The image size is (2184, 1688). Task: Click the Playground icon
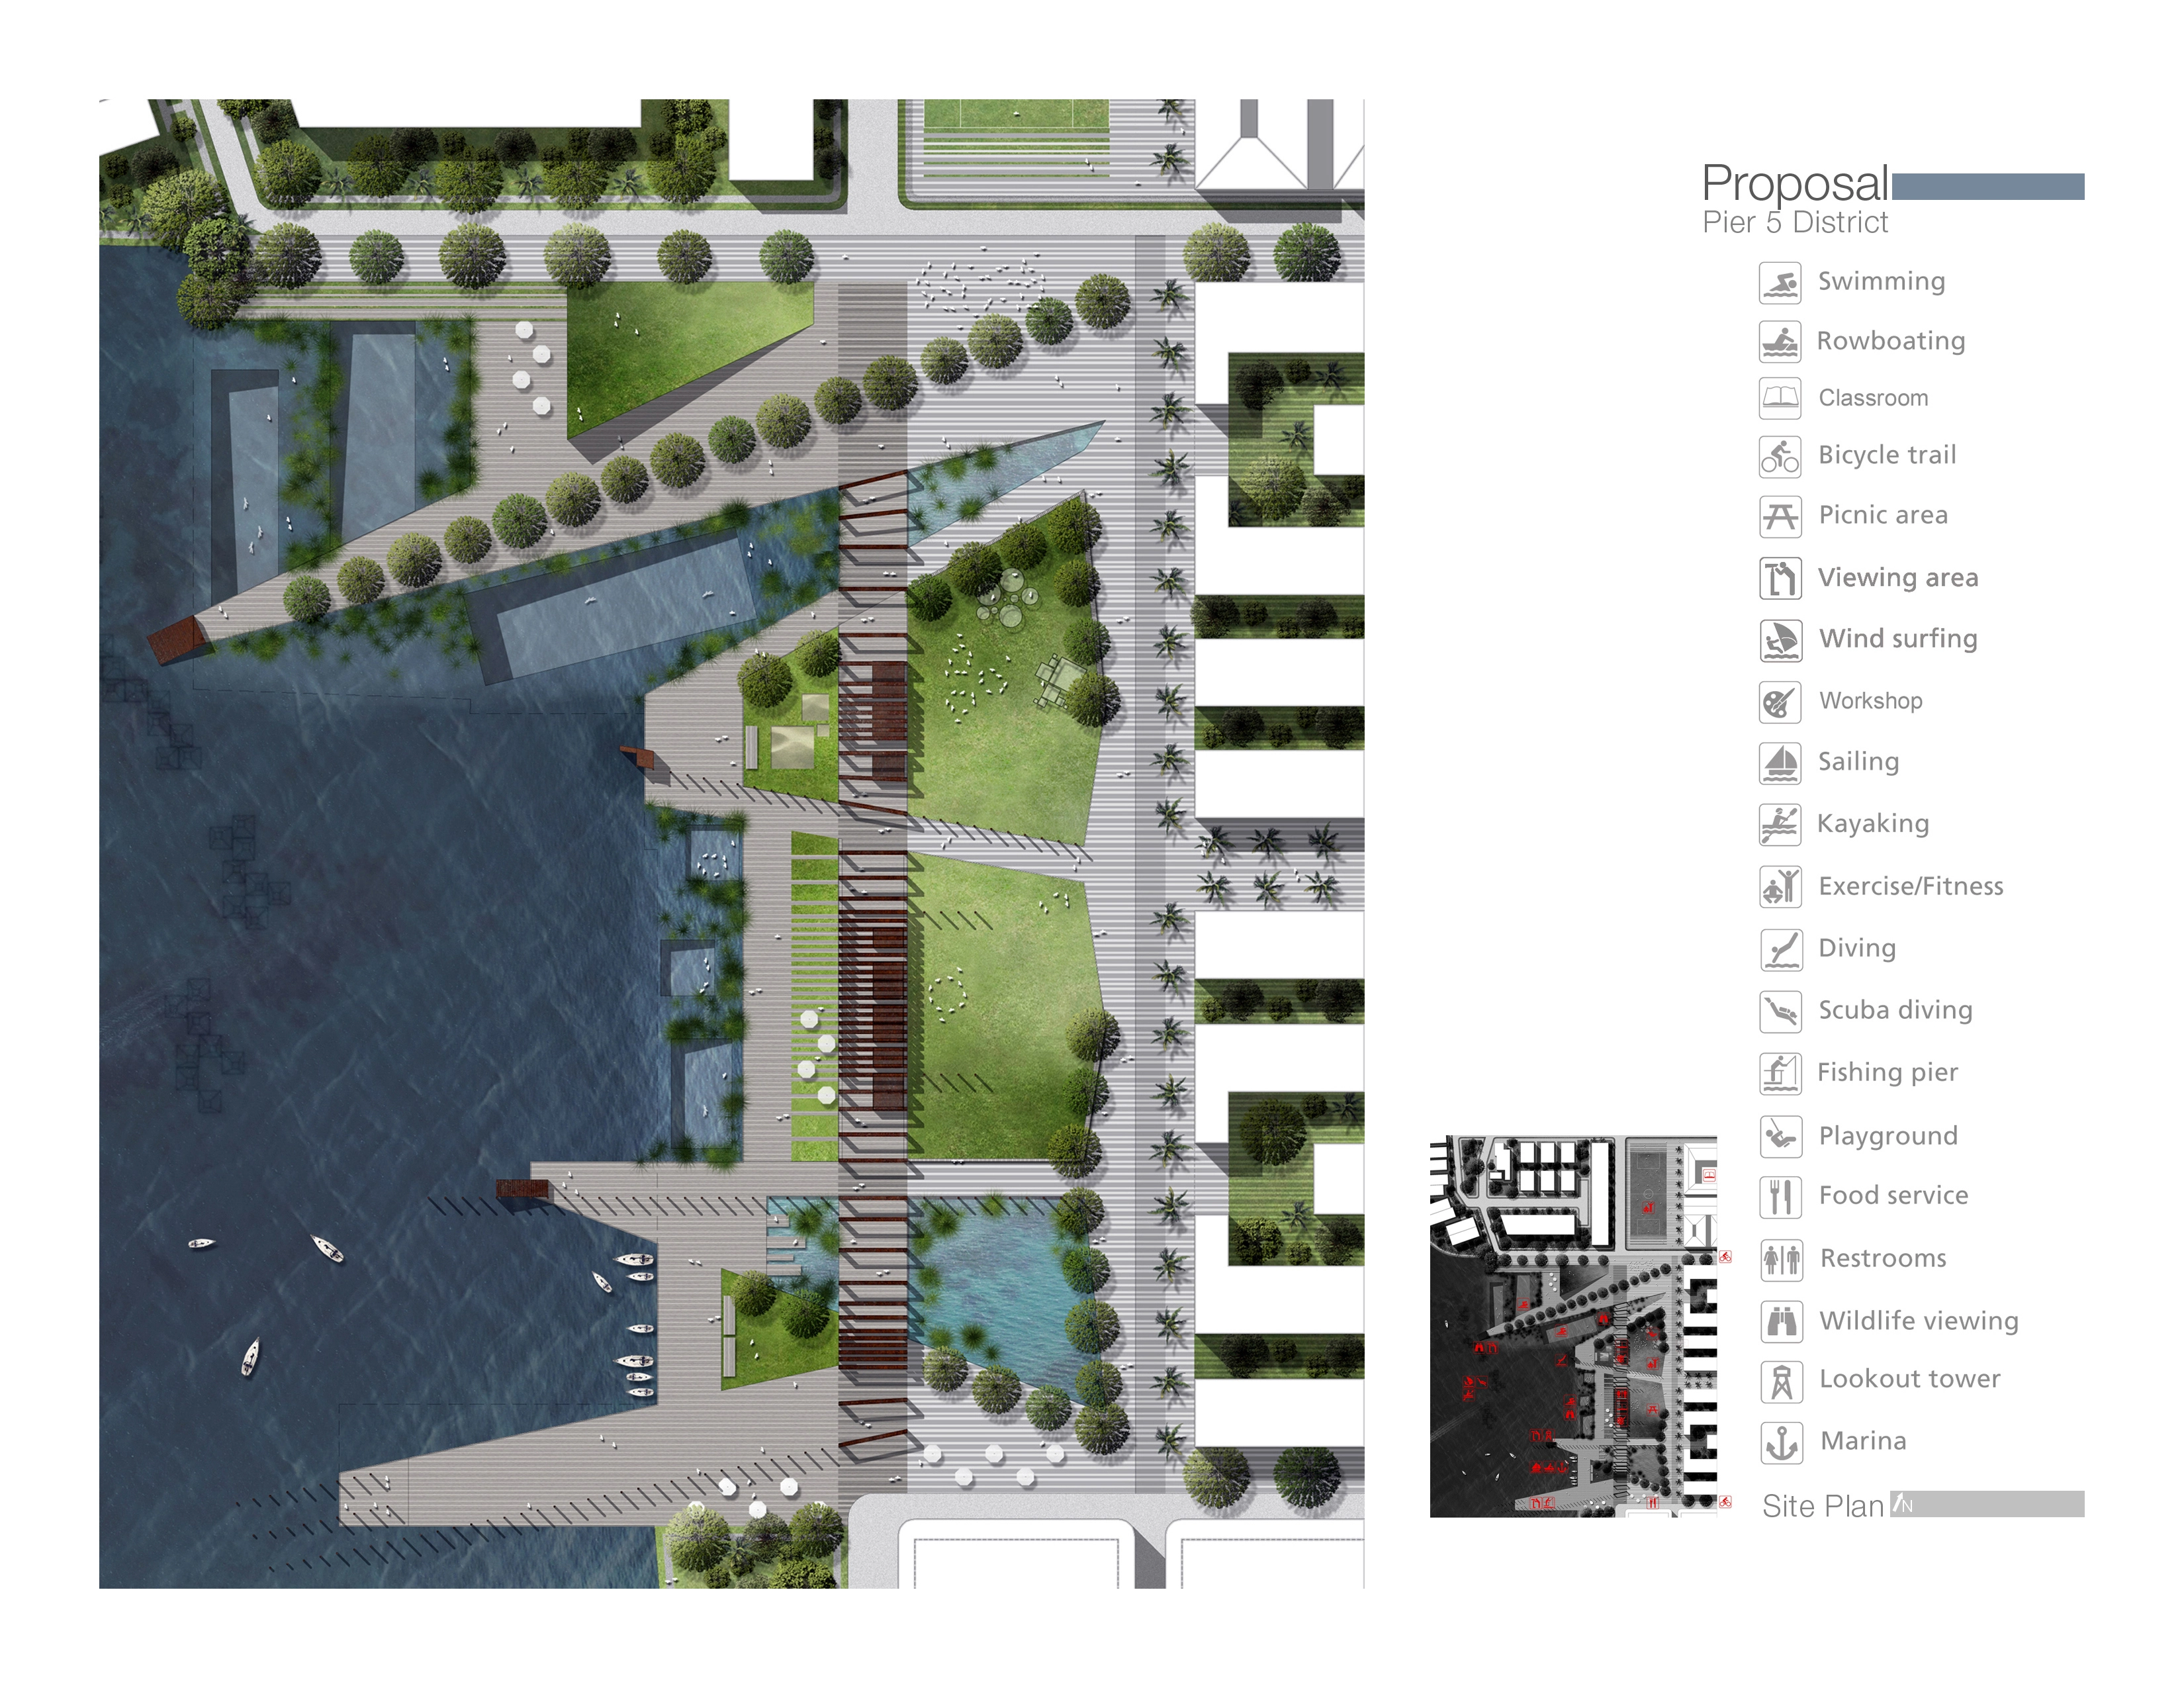(x=1780, y=1136)
